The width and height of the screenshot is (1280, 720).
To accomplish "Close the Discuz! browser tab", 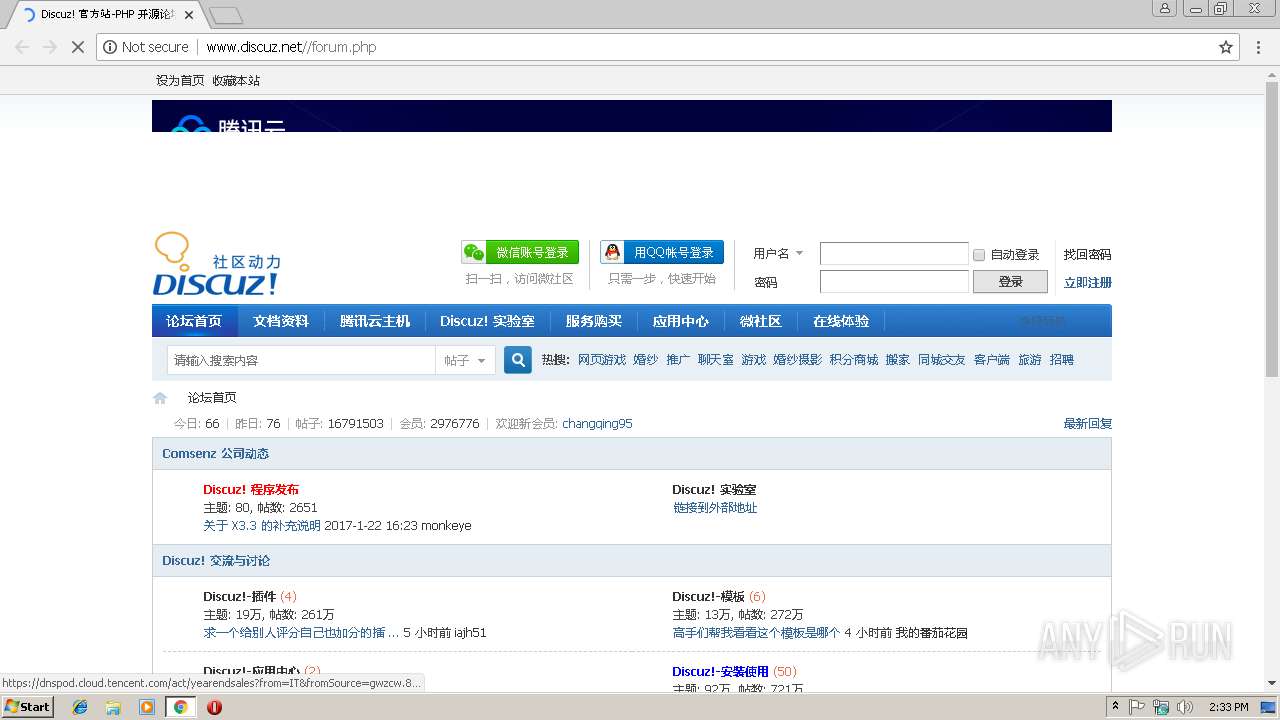I will pyautogui.click(x=189, y=15).
